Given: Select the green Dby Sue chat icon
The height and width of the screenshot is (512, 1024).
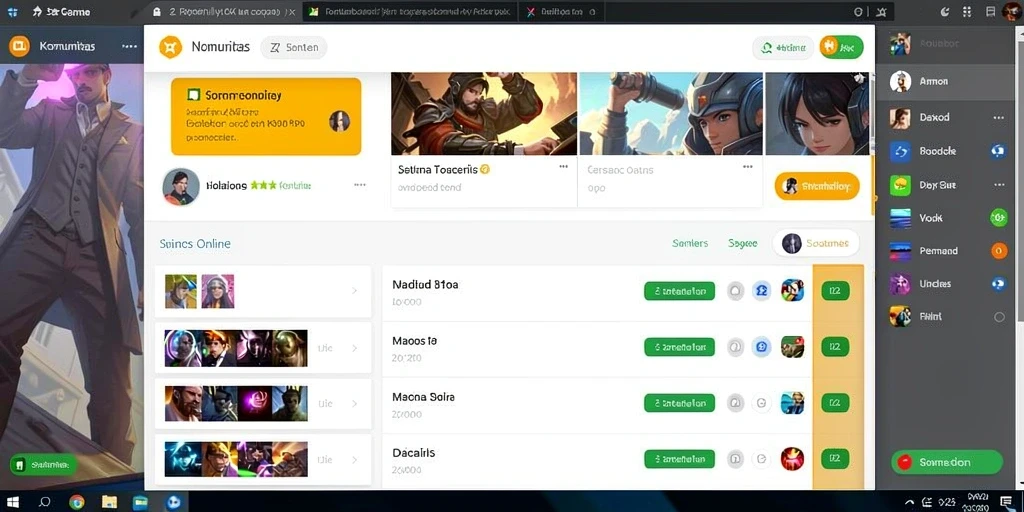Looking at the screenshot, I should (x=900, y=185).
